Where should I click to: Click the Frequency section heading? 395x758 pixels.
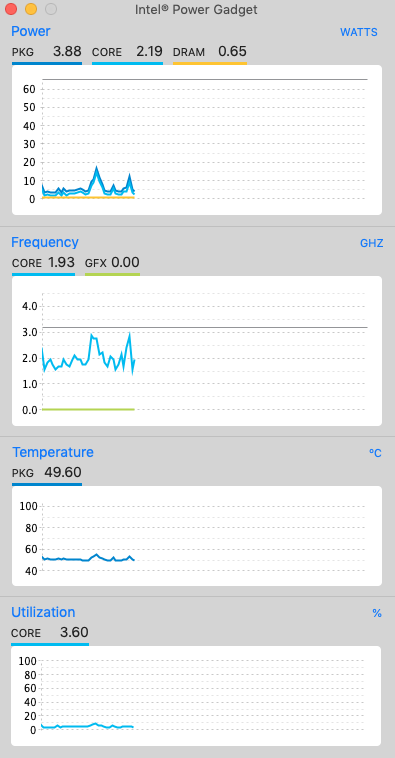44,242
